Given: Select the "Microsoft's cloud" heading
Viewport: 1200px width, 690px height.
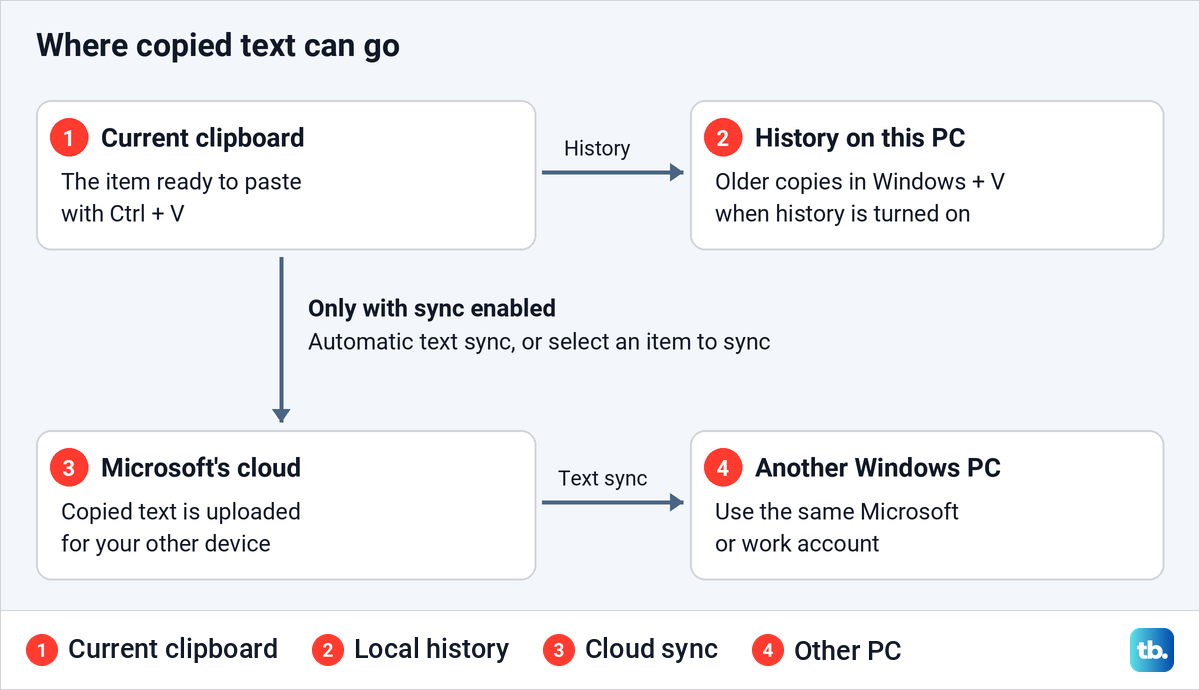Looking at the screenshot, I should click(201, 468).
